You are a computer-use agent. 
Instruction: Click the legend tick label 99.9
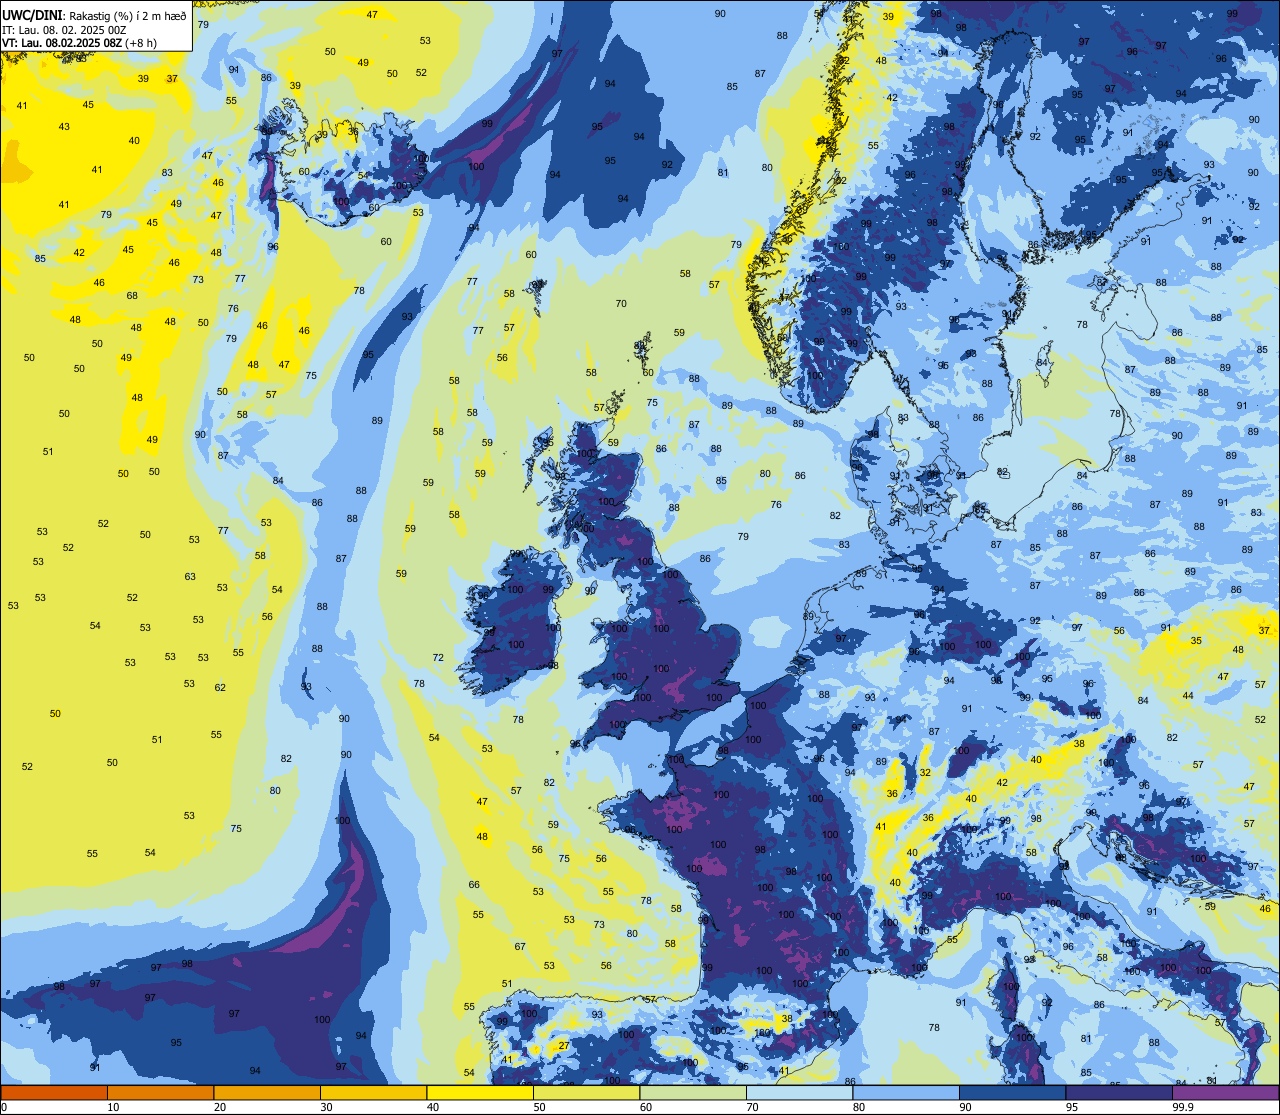coord(1183,1106)
